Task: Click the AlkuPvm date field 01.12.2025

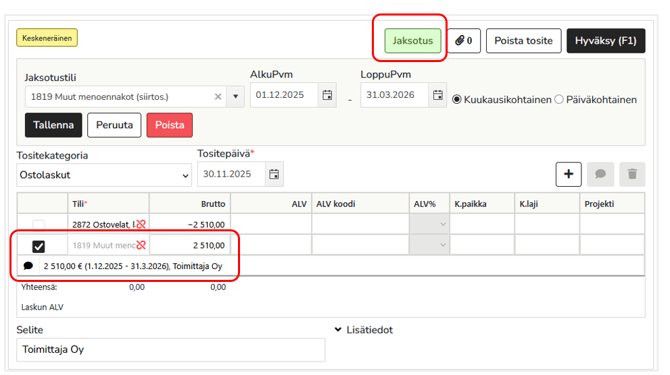Action: point(285,95)
